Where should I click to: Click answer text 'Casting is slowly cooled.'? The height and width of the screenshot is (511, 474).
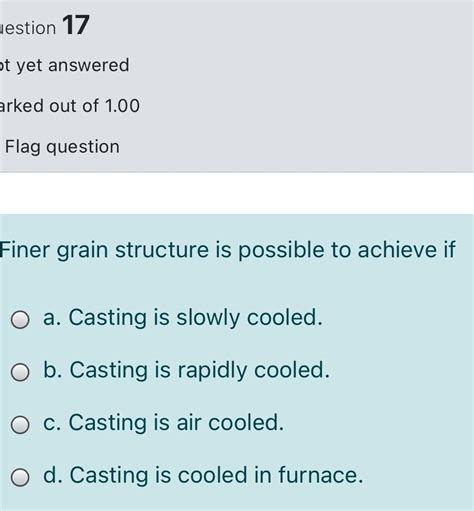coord(196,317)
